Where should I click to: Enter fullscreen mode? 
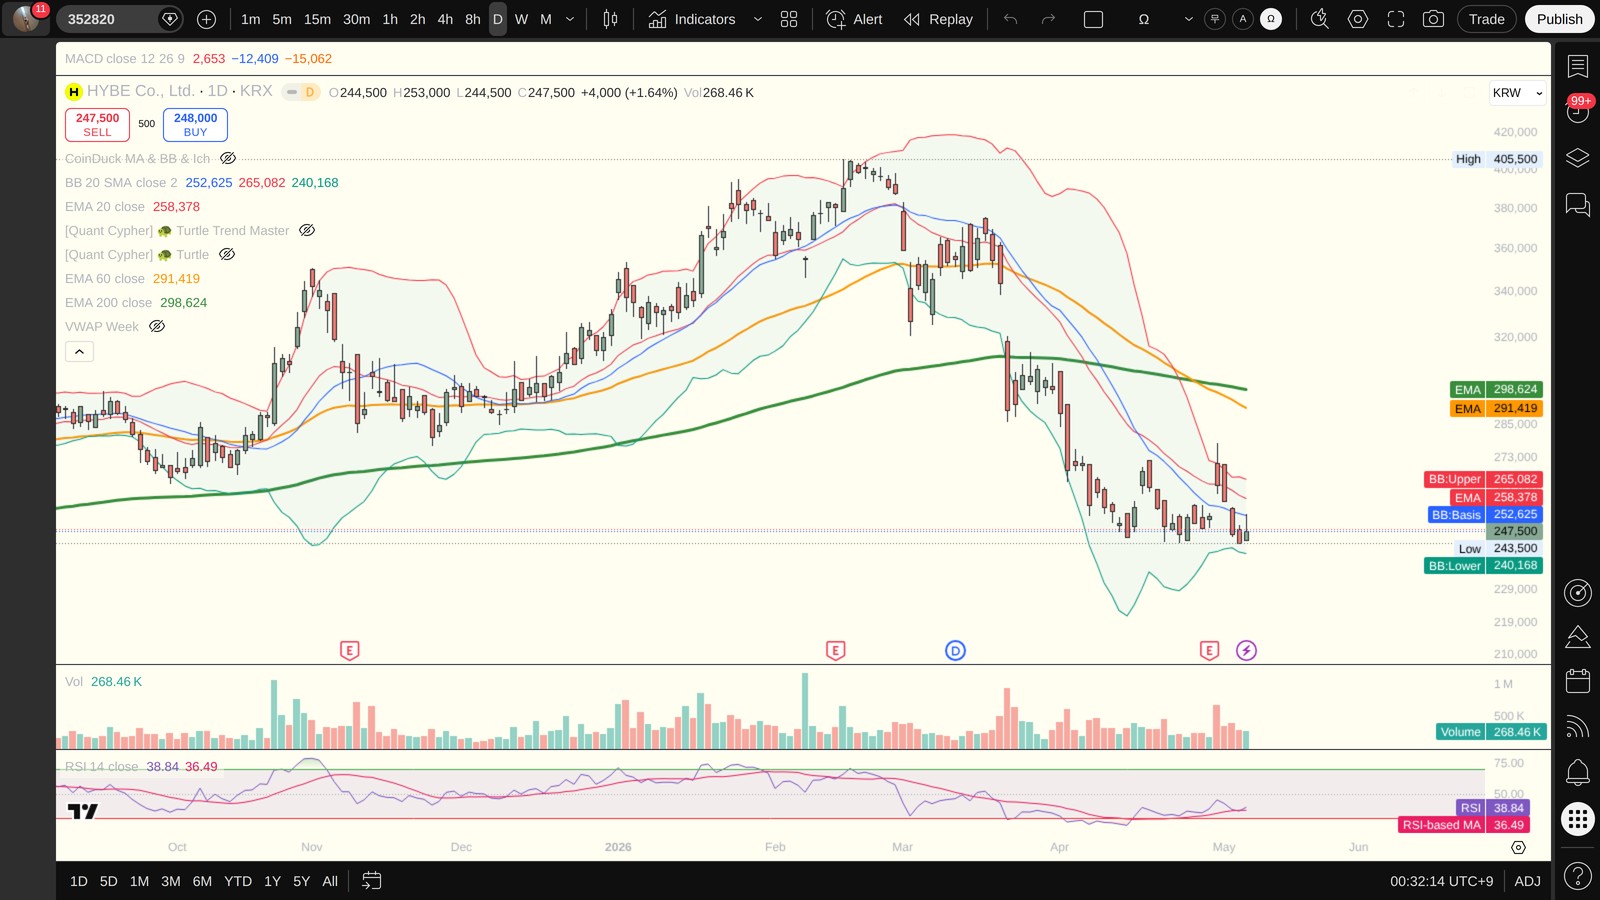(1396, 19)
